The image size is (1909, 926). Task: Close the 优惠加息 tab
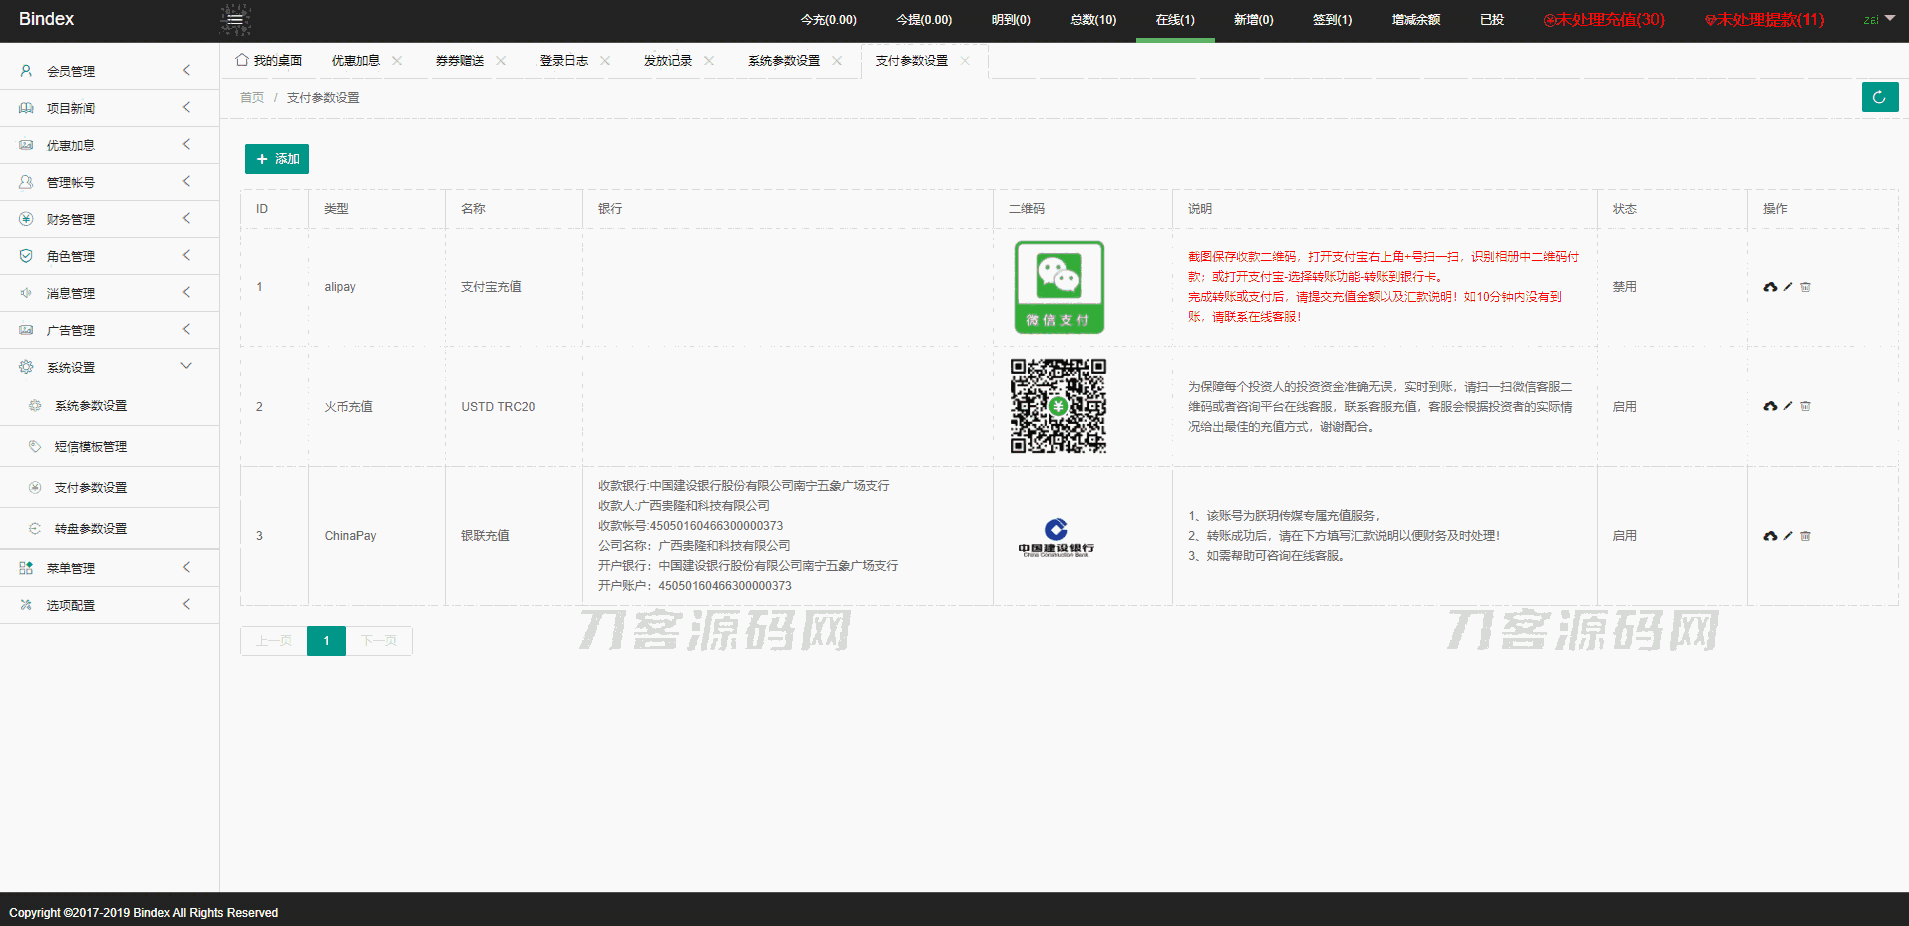397,61
